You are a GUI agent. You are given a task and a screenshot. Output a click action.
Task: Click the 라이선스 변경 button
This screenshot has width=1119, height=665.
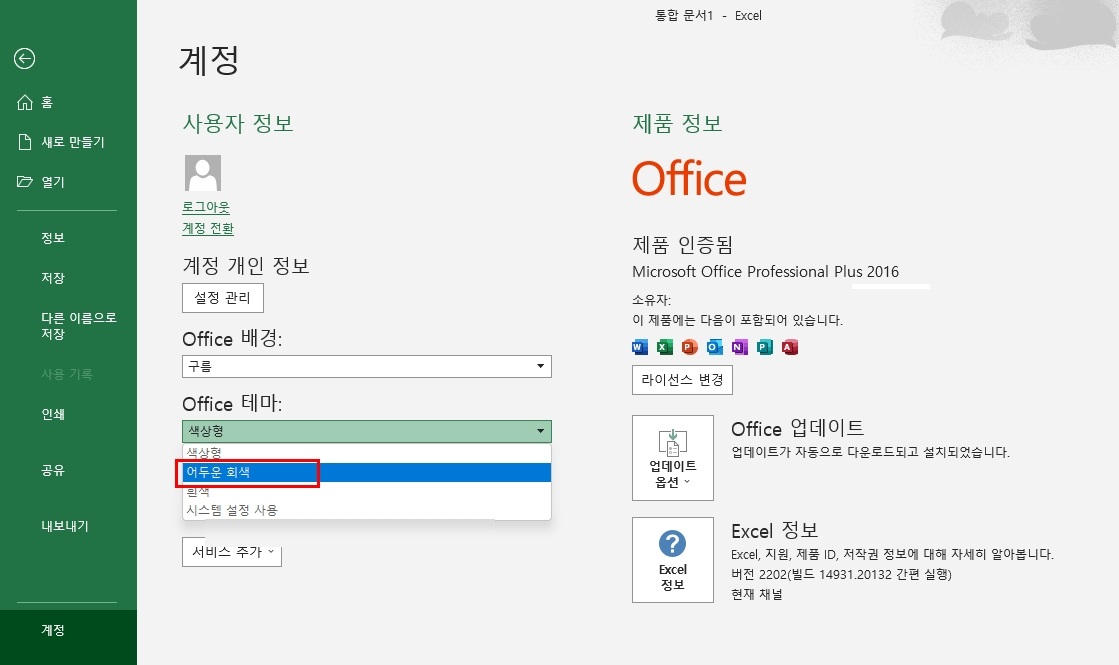(x=682, y=380)
